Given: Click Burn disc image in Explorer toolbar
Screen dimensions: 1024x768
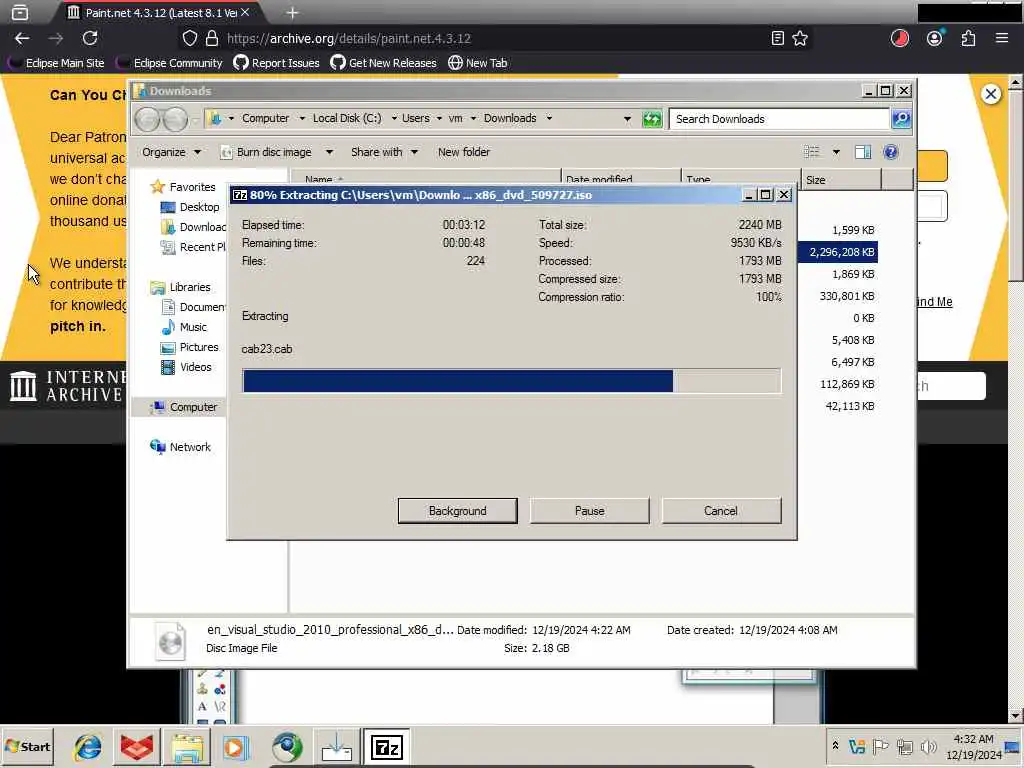Looking at the screenshot, I should click(266, 152).
